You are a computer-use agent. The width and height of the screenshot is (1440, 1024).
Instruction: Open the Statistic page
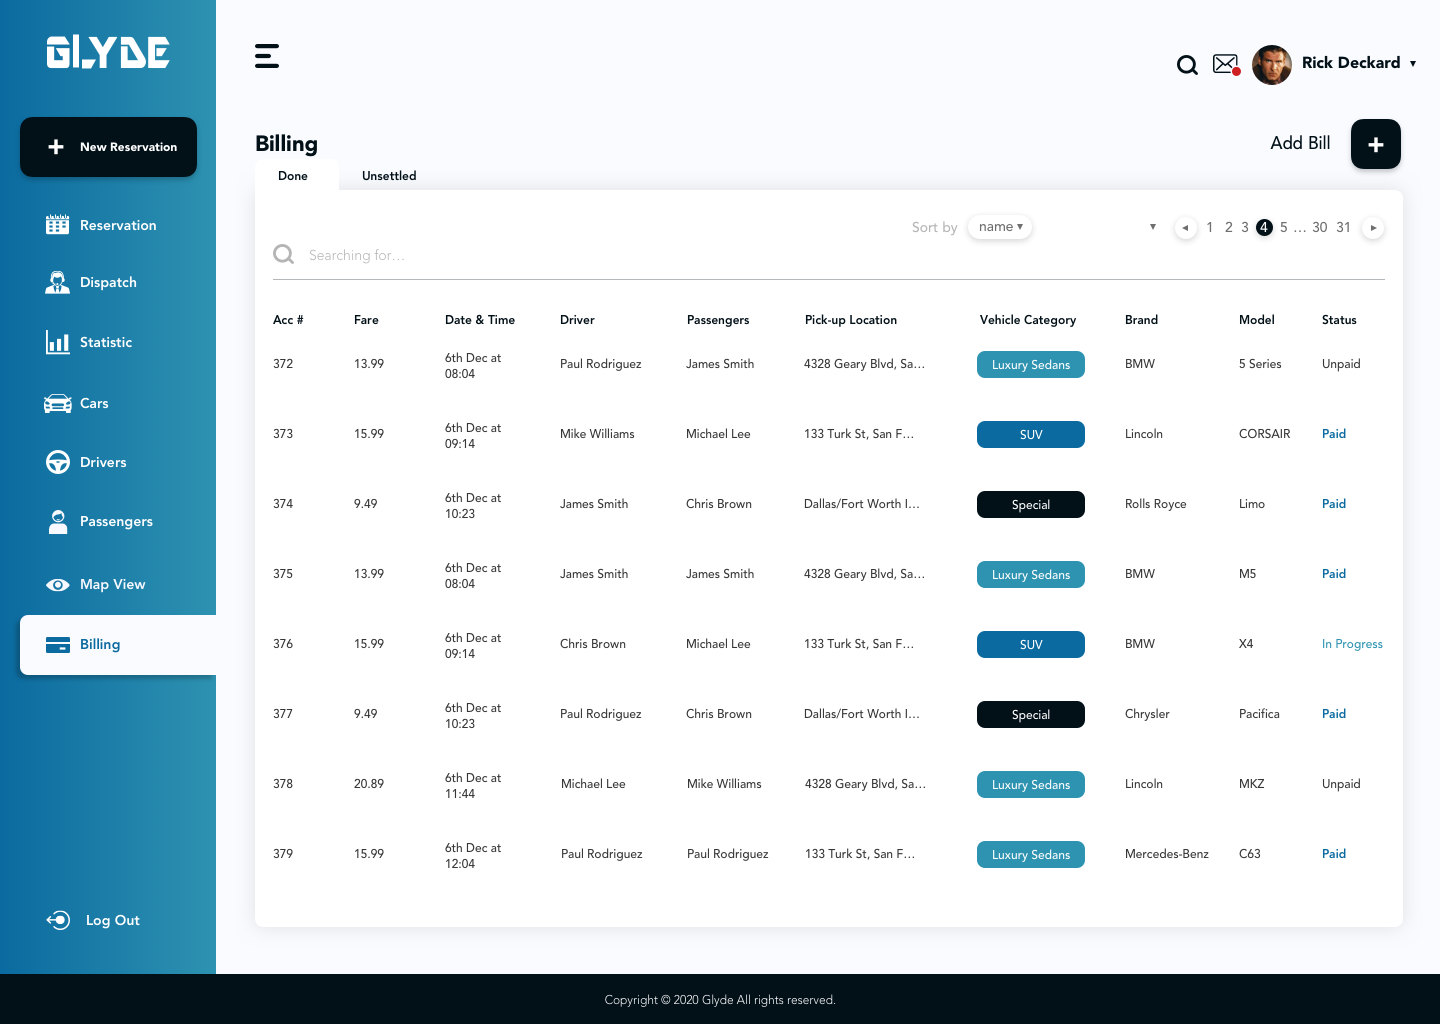(x=89, y=342)
